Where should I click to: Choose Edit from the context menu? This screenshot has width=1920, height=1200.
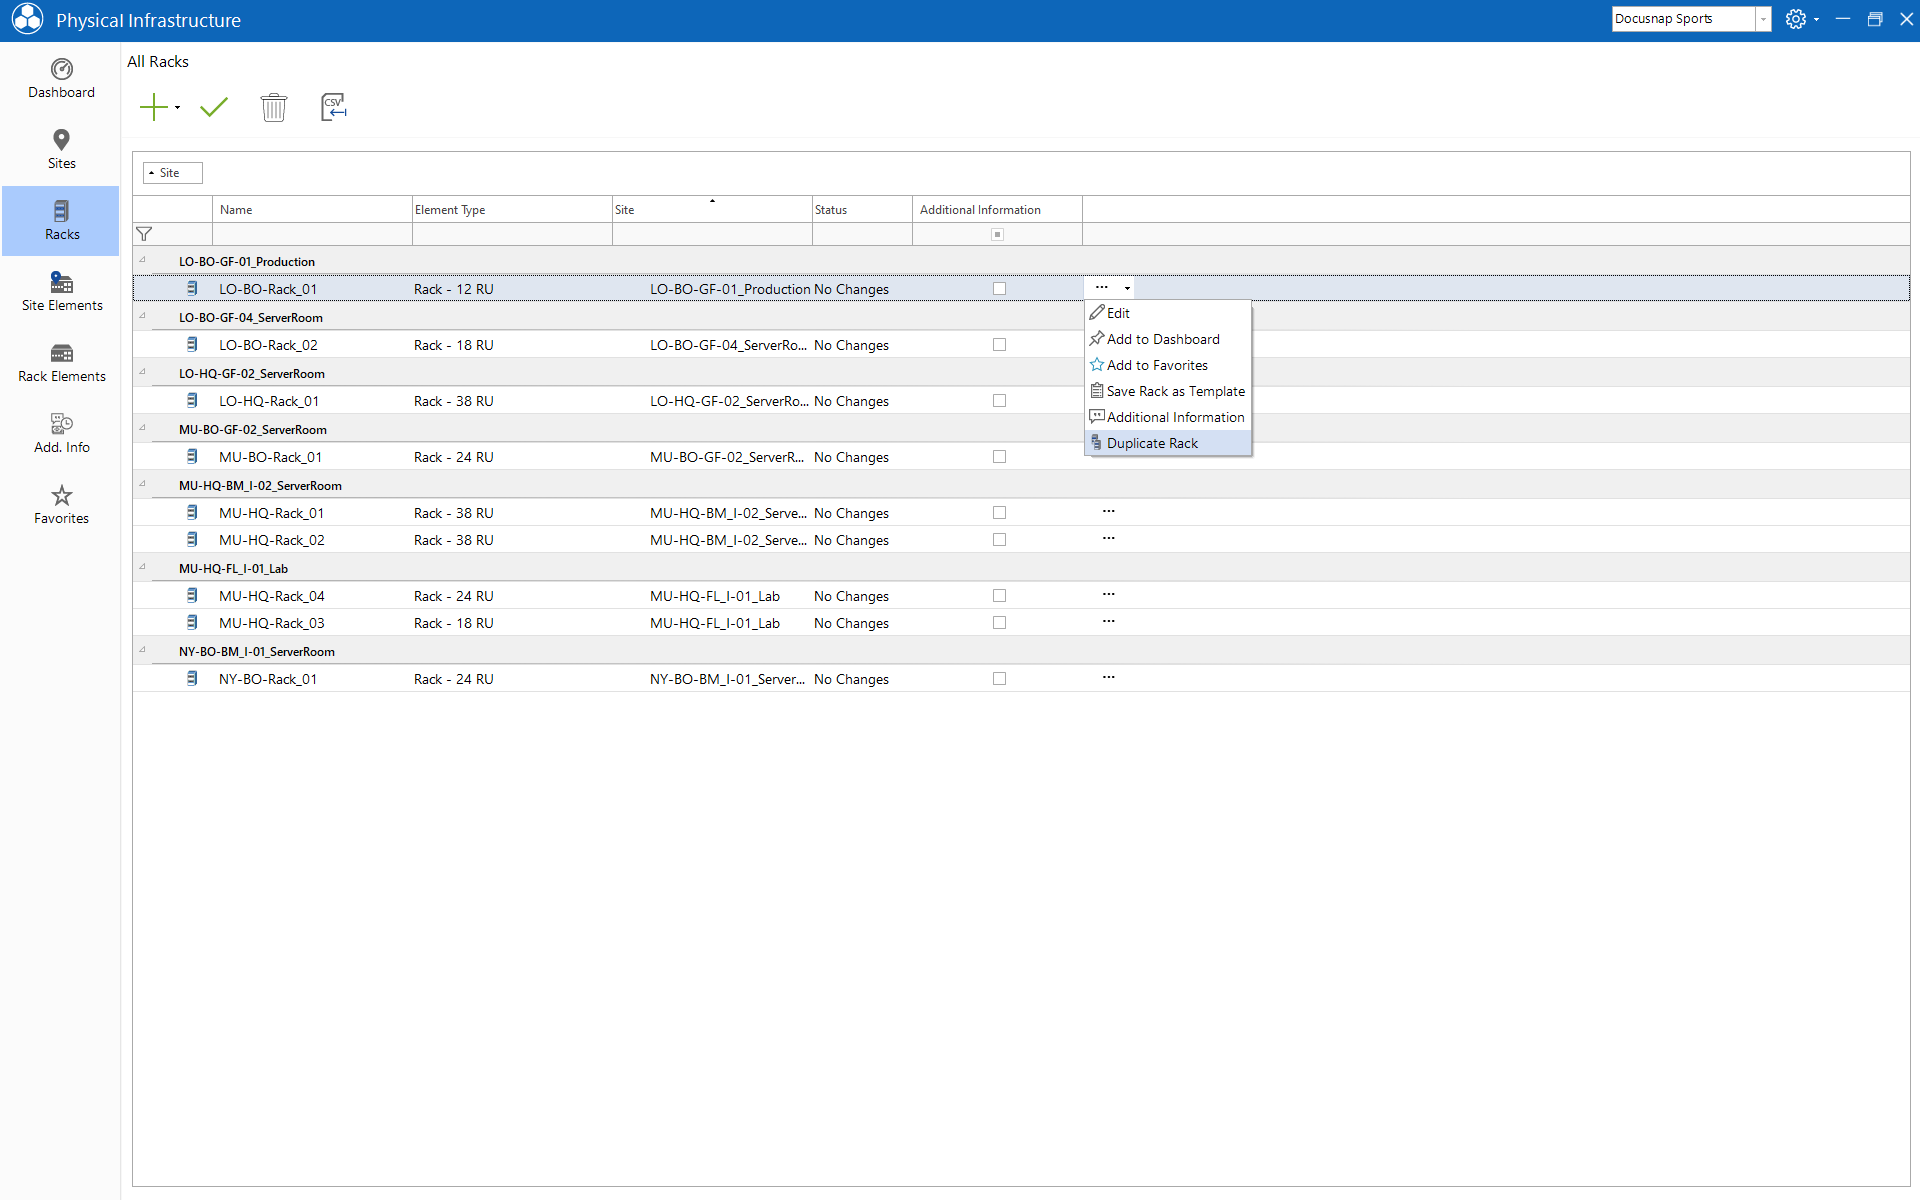tap(1168, 313)
